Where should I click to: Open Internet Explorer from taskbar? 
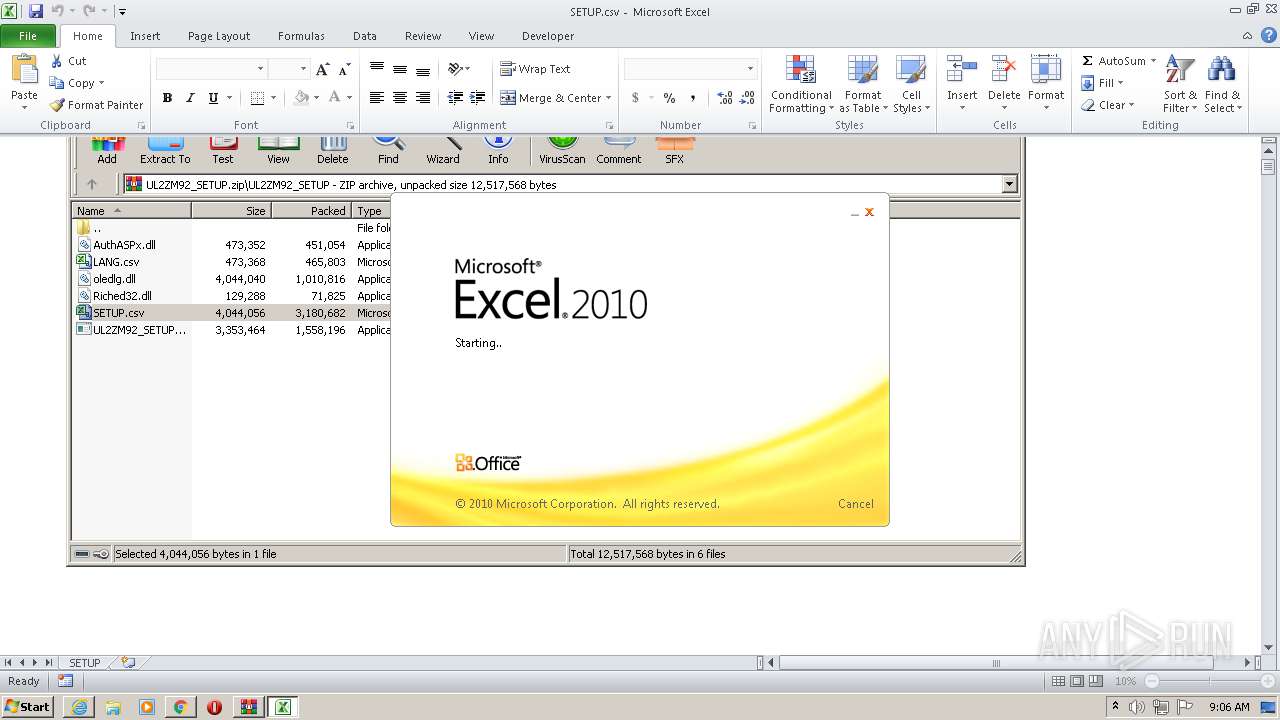click(x=79, y=707)
